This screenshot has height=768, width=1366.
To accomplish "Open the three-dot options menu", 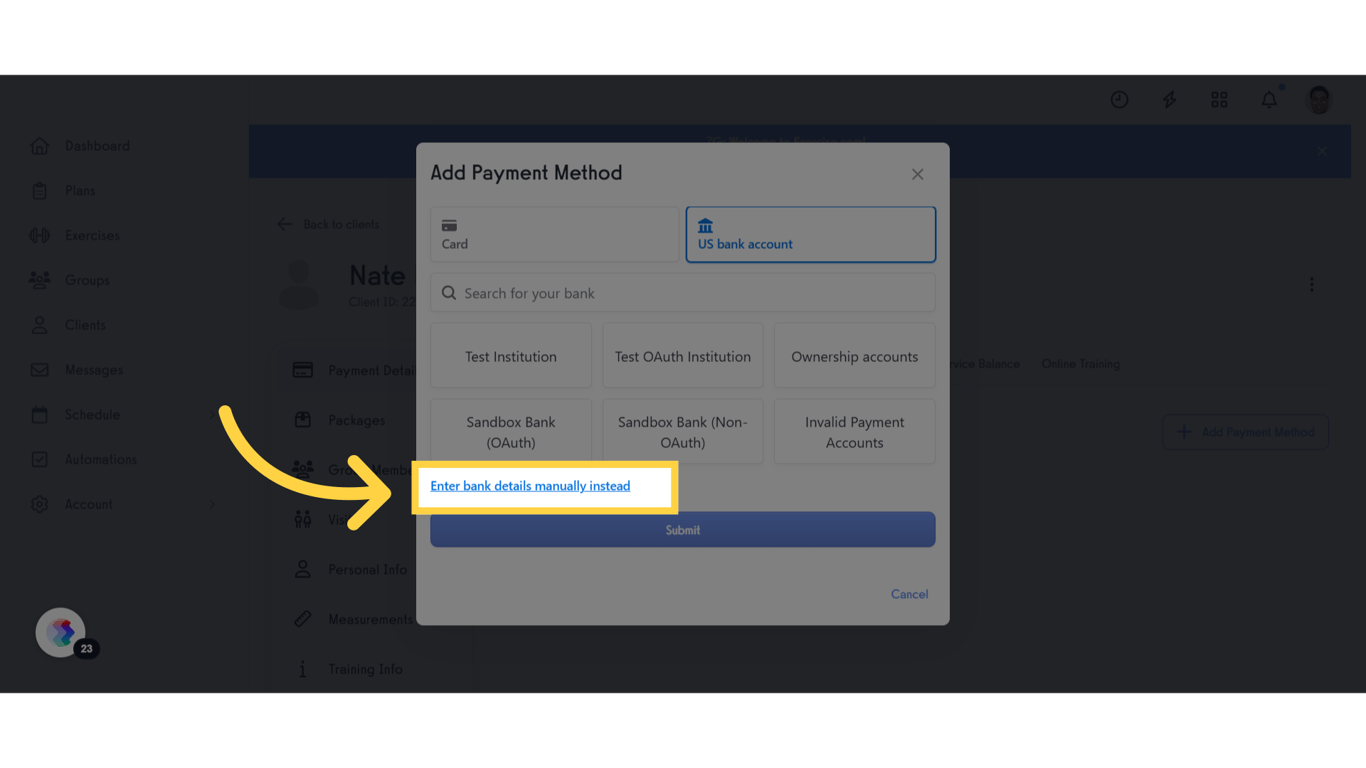I will click(x=1311, y=285).
